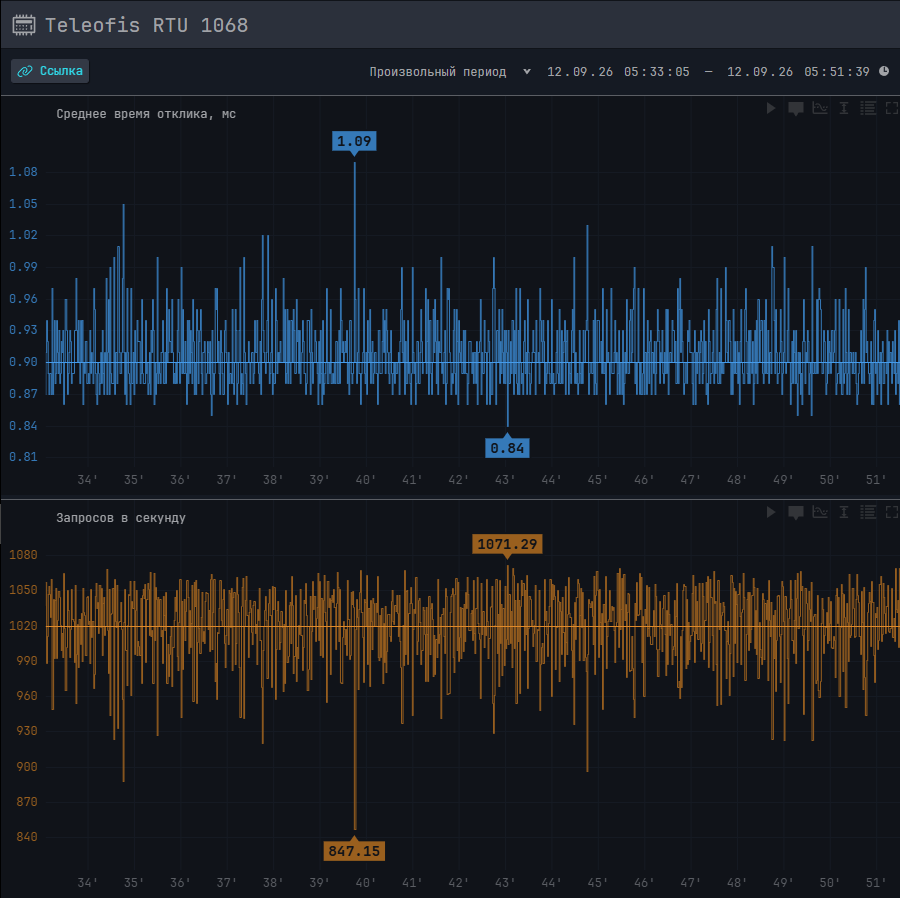Image resolution: width=900 pixels, height=898 pixels.
Task: Click legend list icon in response time chart
Action: click(x=868, y=108)
